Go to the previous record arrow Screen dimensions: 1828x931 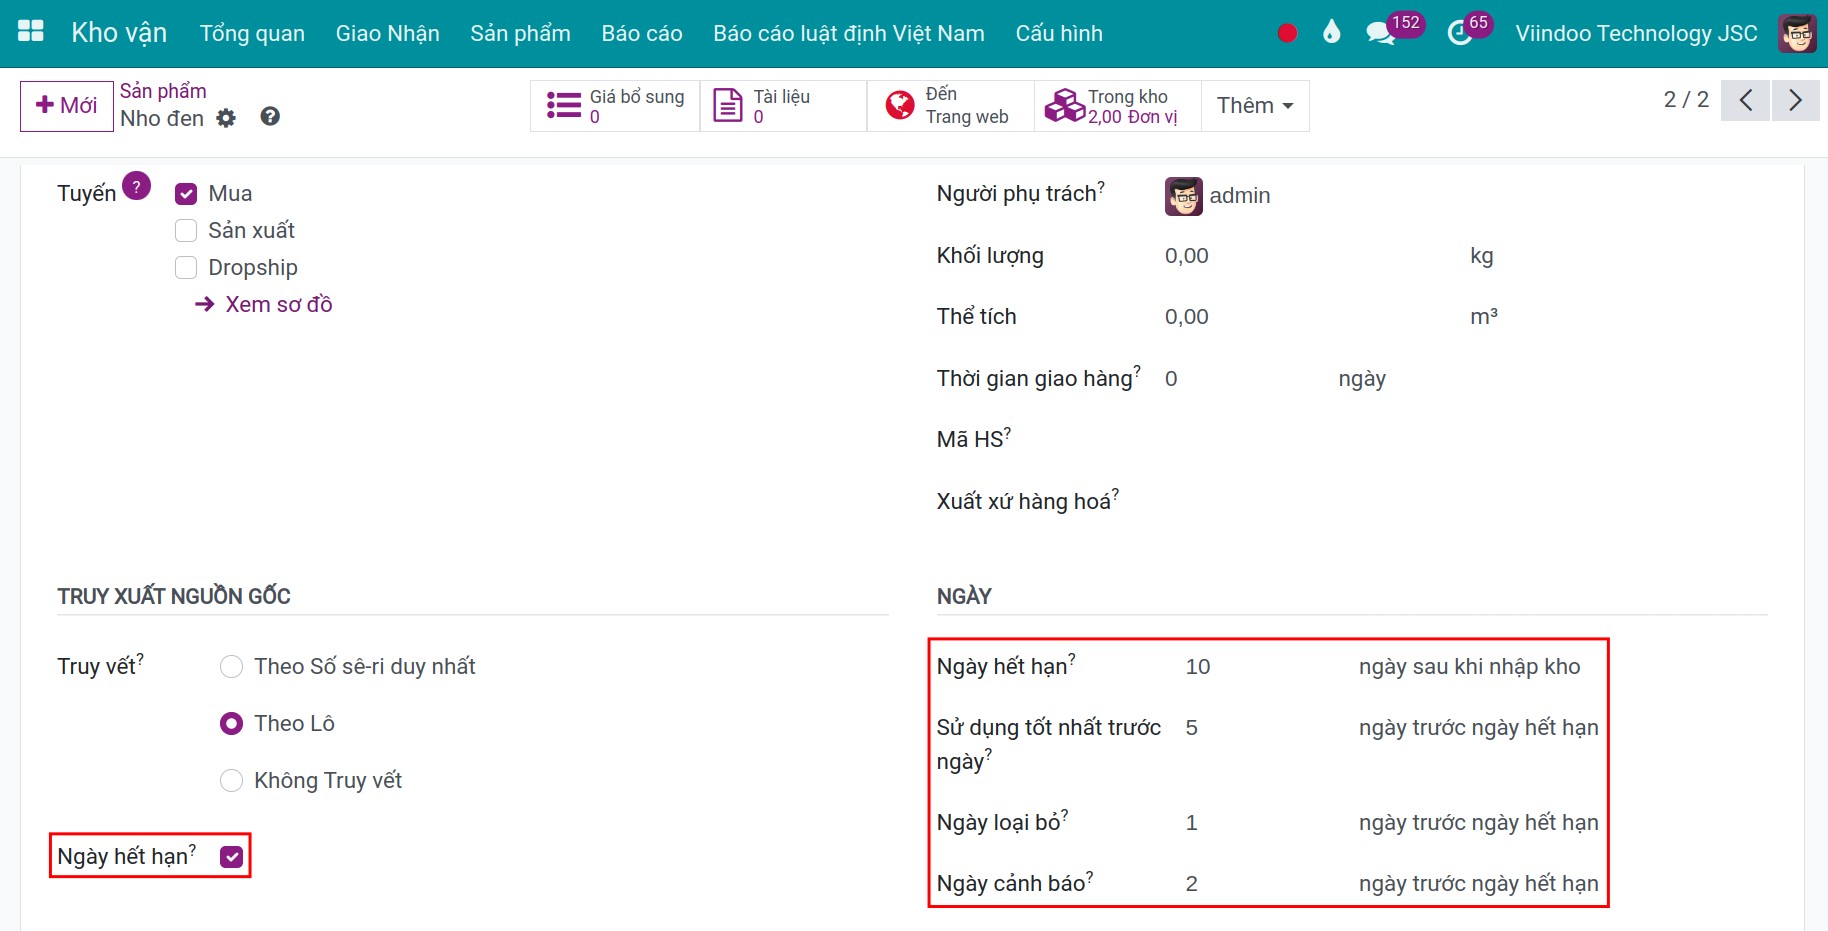[1746, 100]
